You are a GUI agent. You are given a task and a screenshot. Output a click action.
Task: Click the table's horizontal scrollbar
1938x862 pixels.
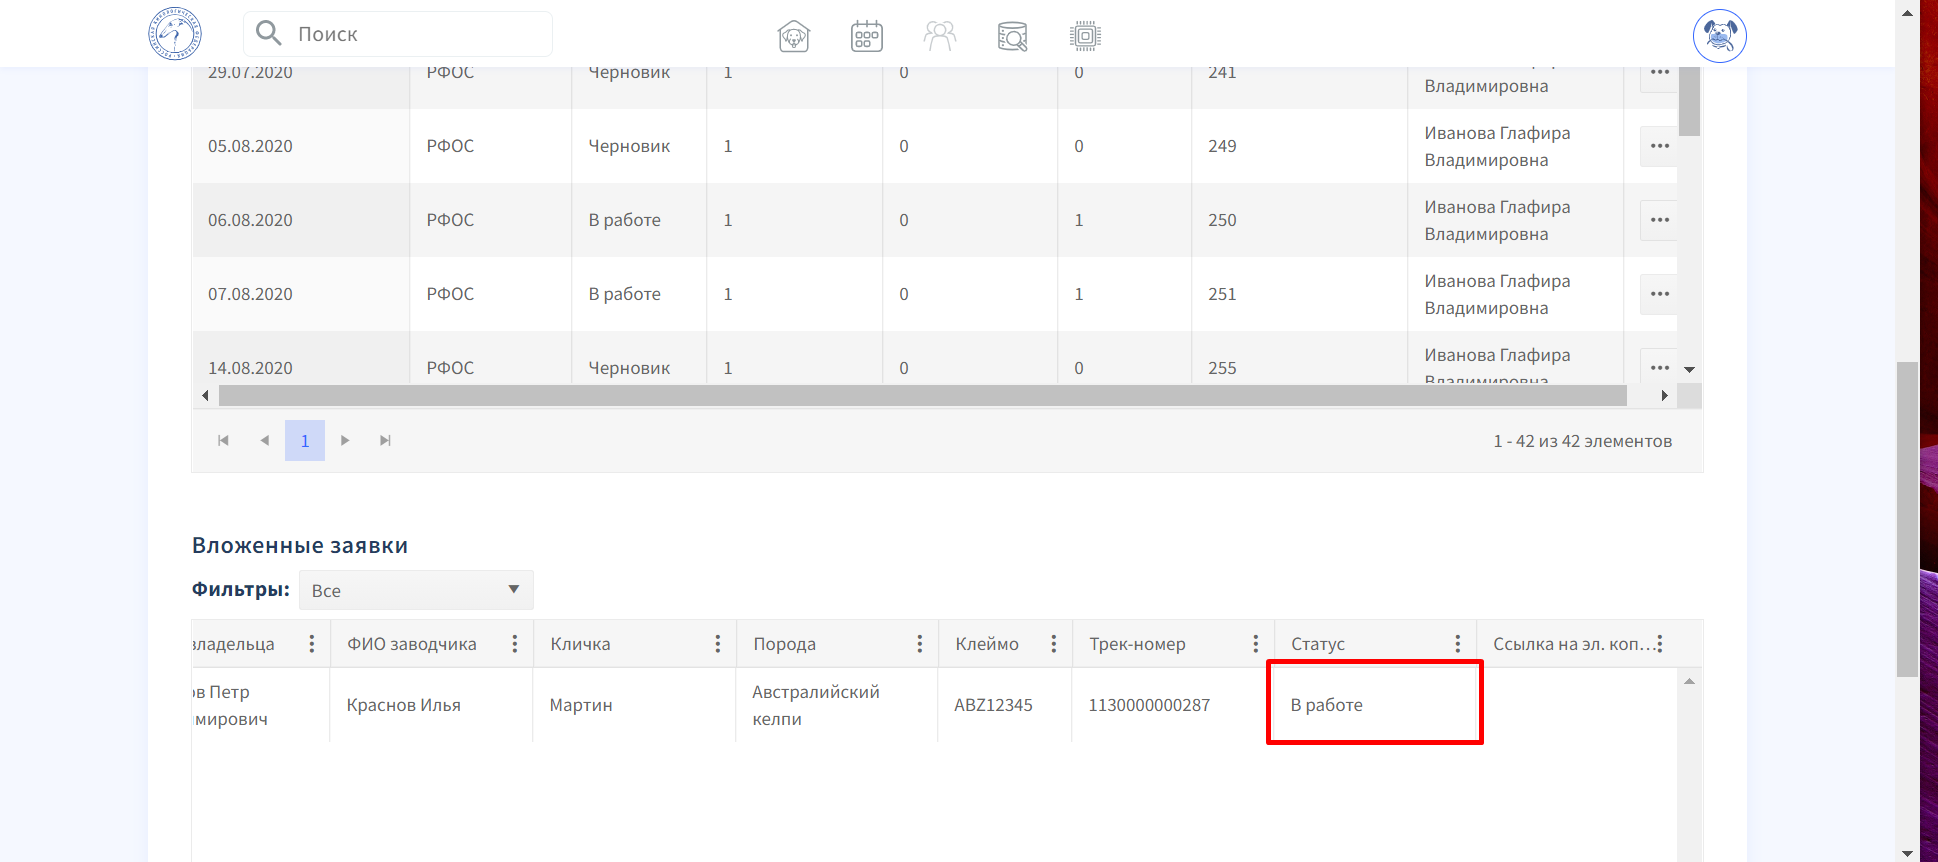pos(920,396)
